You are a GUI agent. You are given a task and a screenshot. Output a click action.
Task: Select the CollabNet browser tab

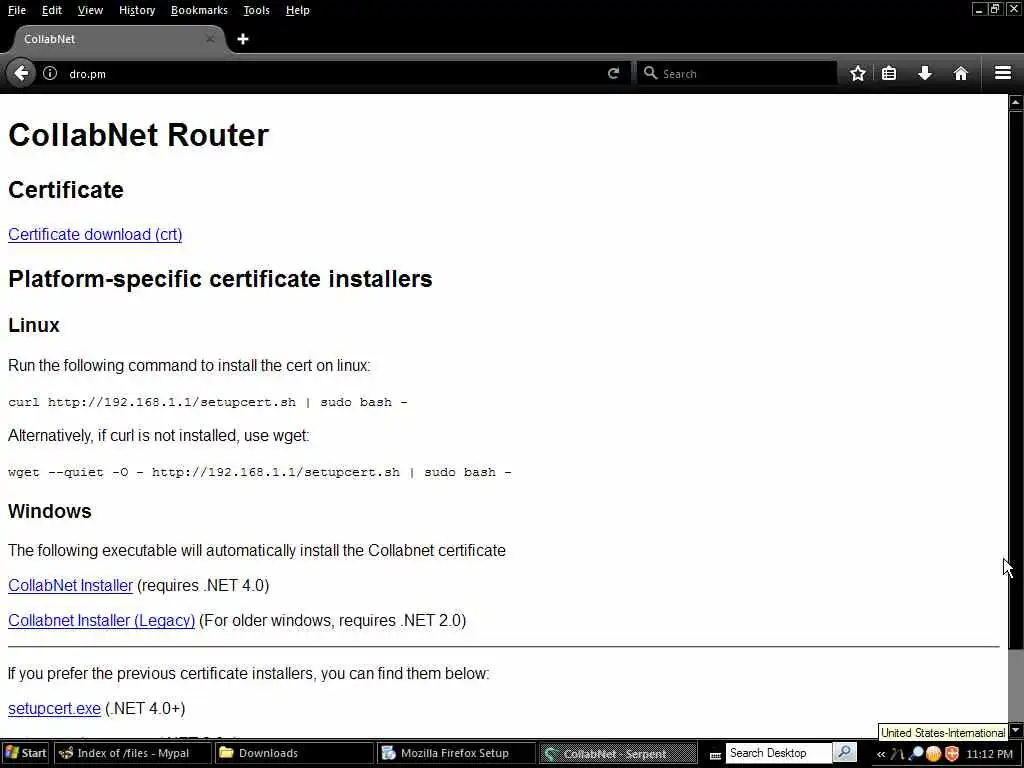tap(118, 39)
